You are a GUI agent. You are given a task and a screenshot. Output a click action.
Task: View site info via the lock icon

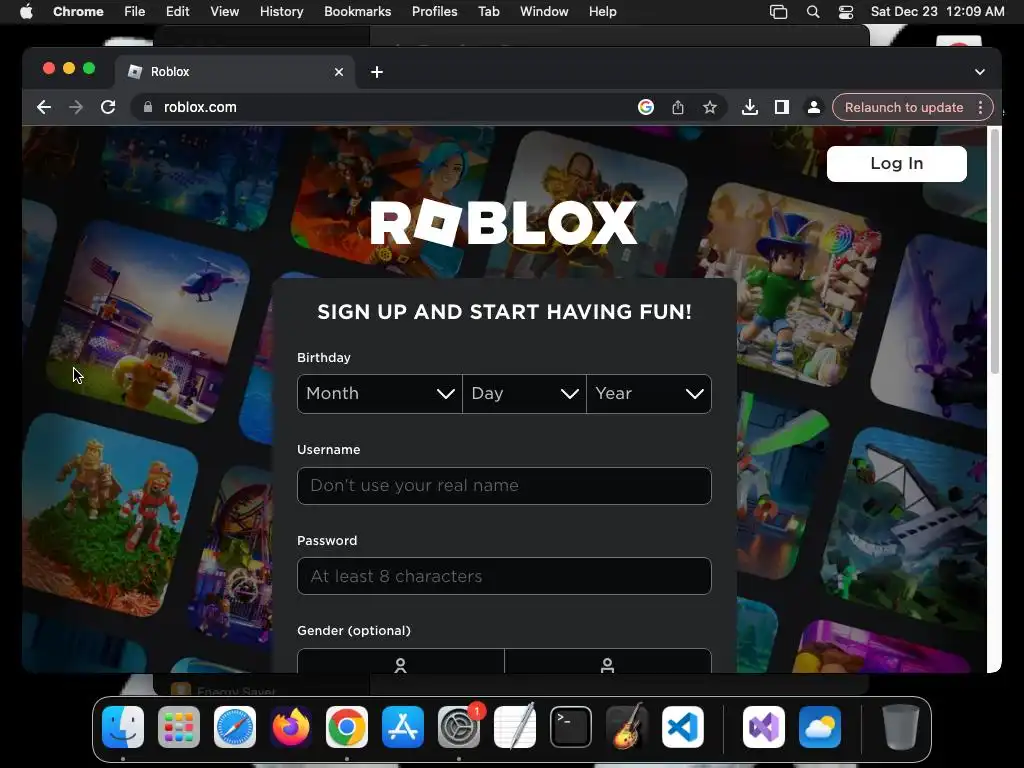(x=148, y=107)
